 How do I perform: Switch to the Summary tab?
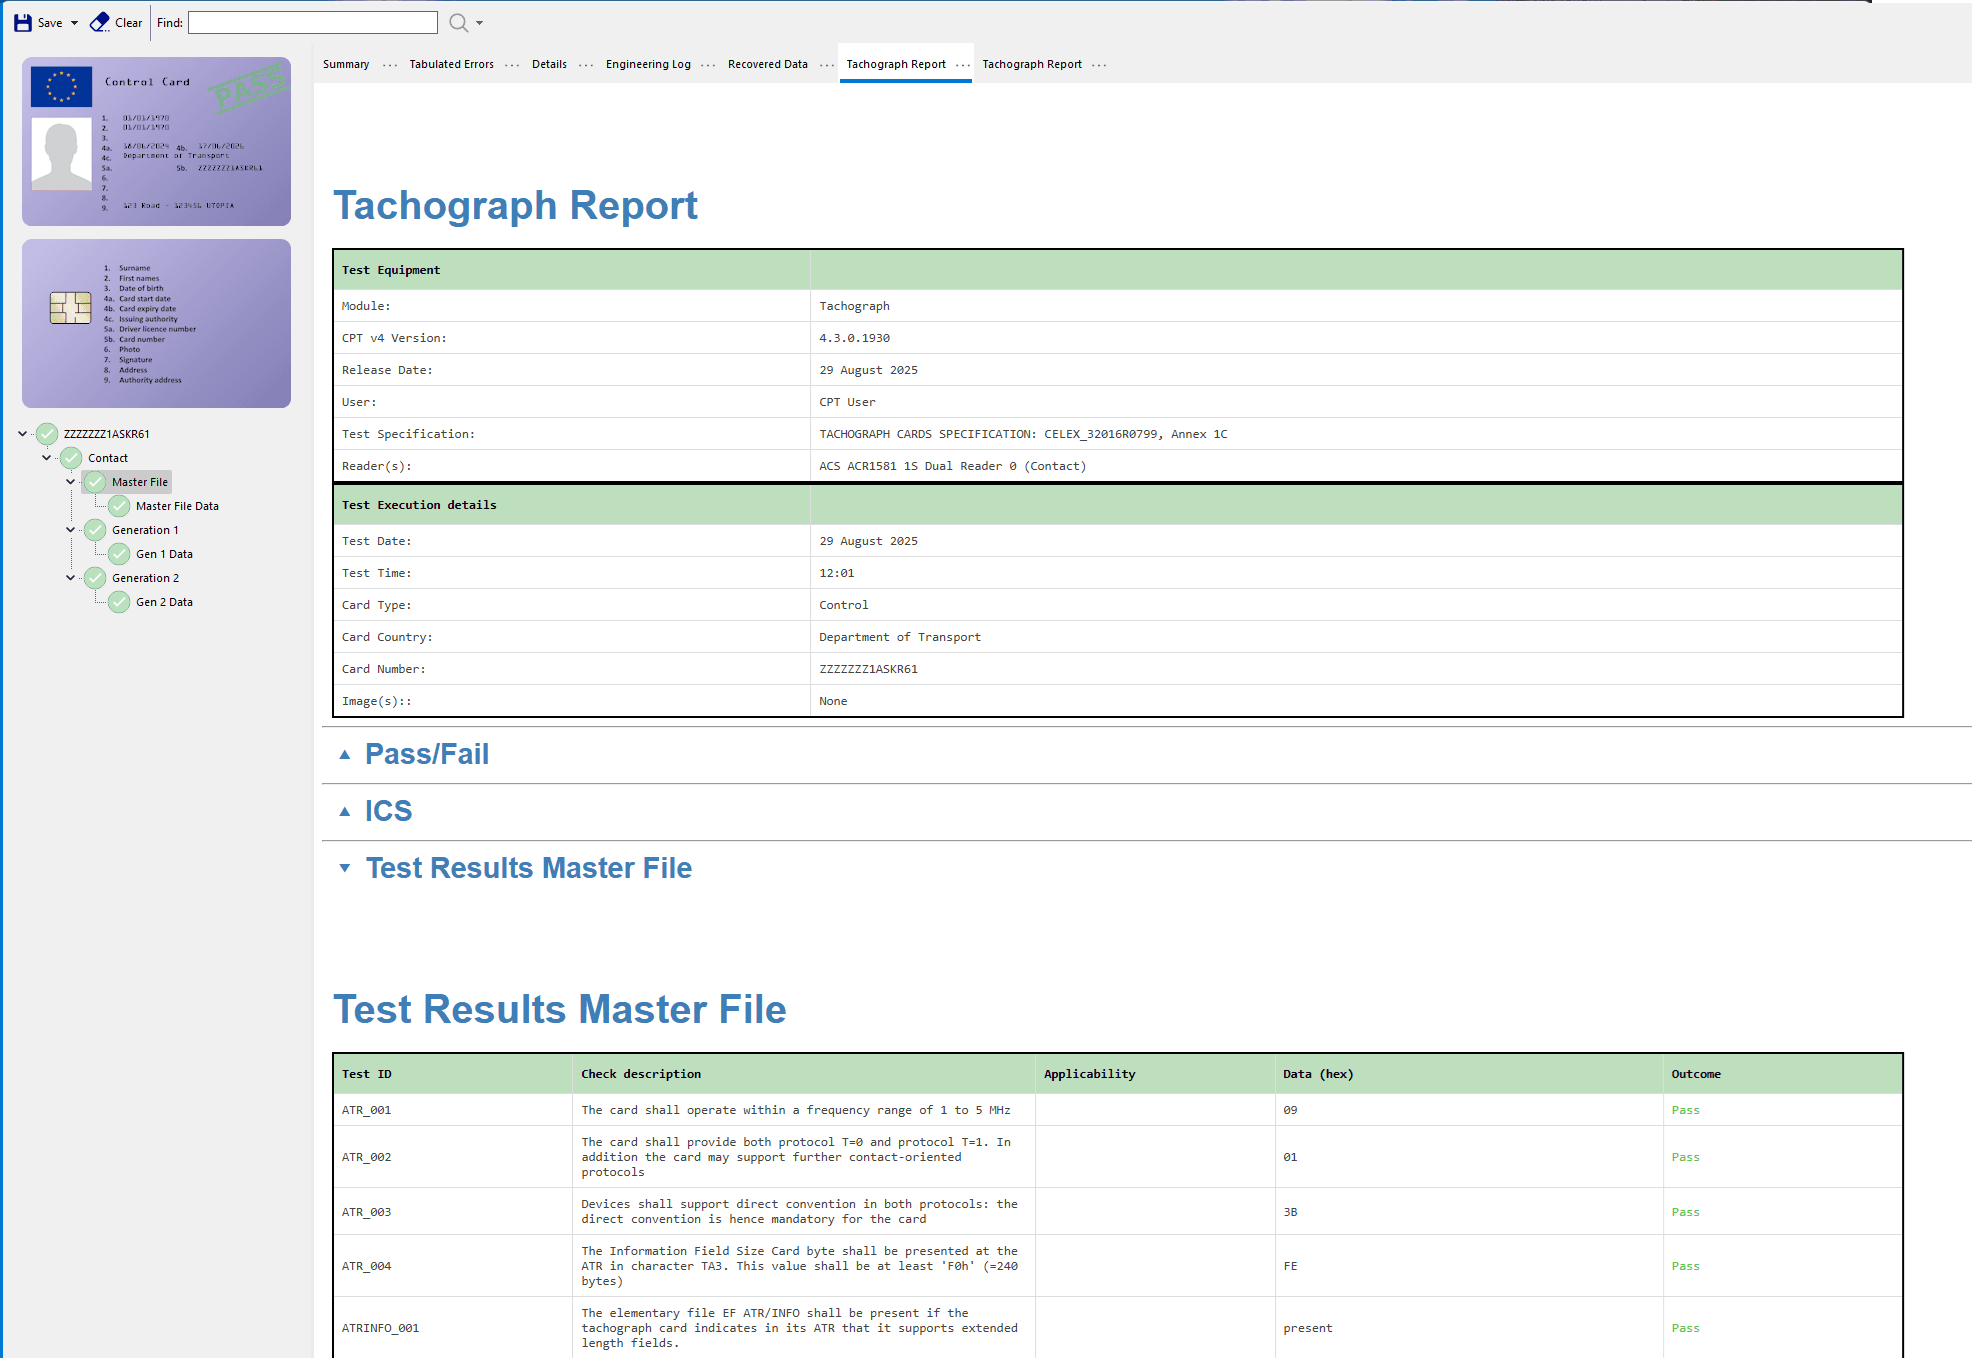[x=345, y=63]
